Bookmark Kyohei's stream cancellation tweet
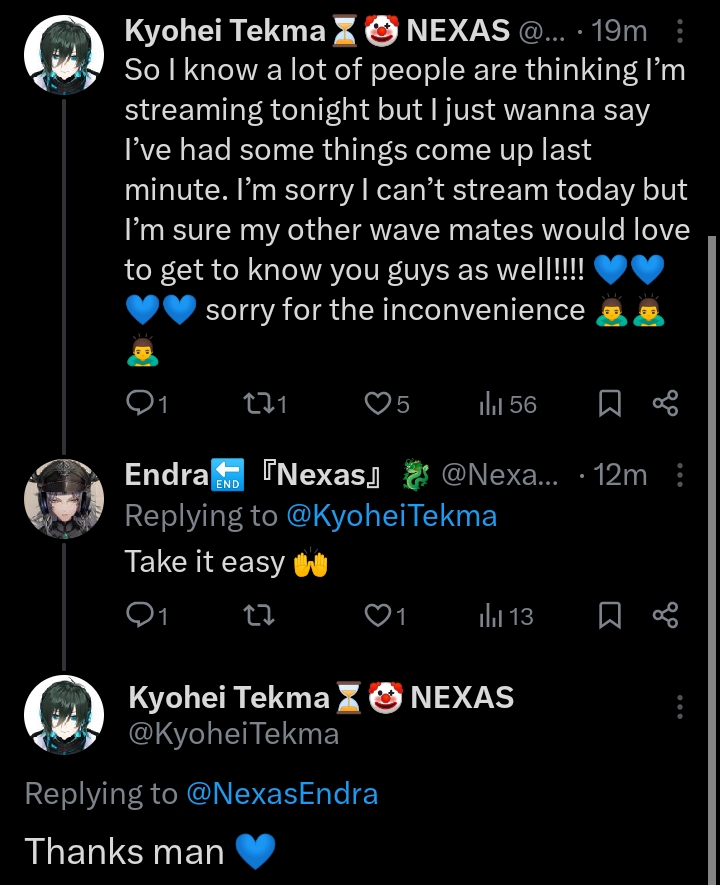 pos(610,404)
